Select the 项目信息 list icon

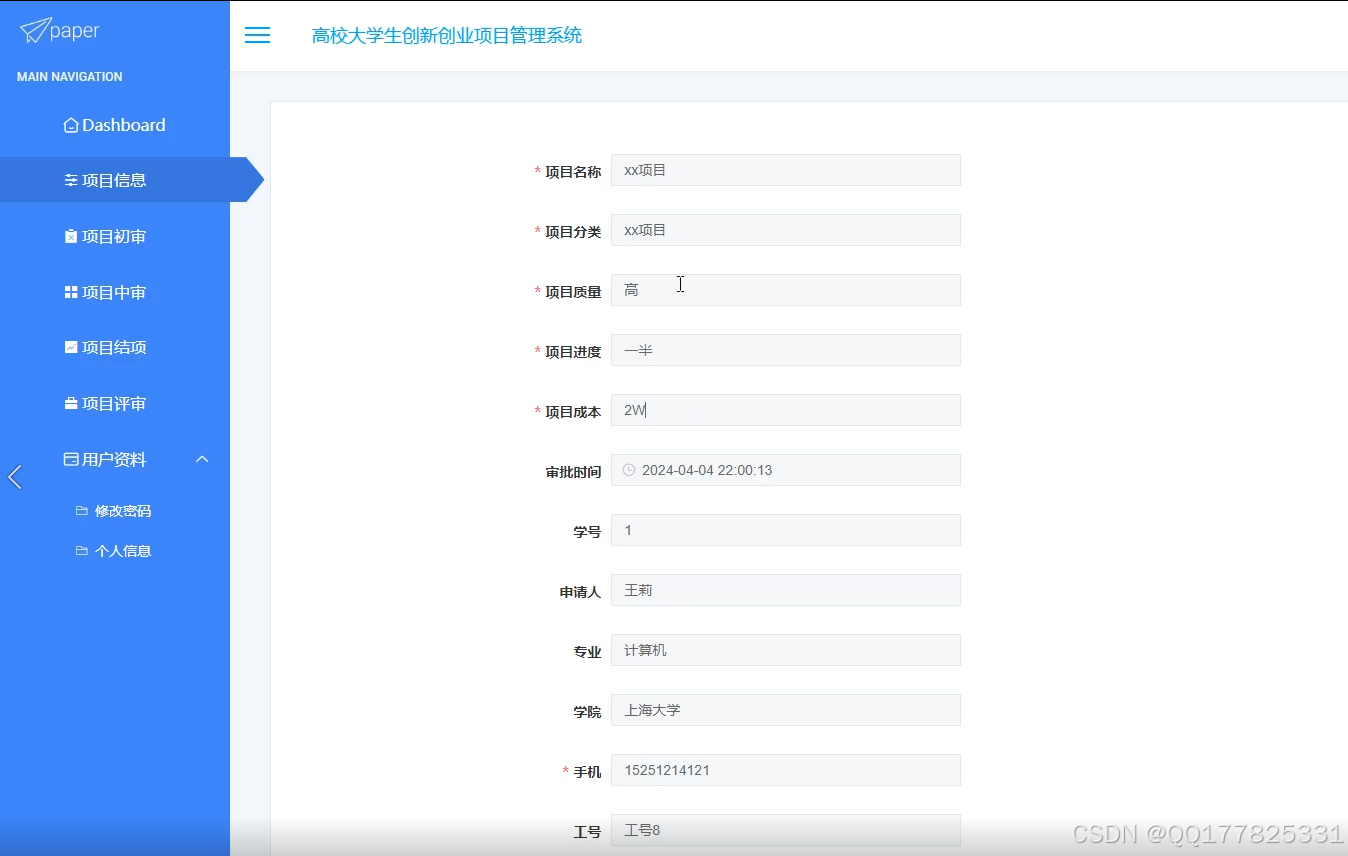(x=71, y=180)
